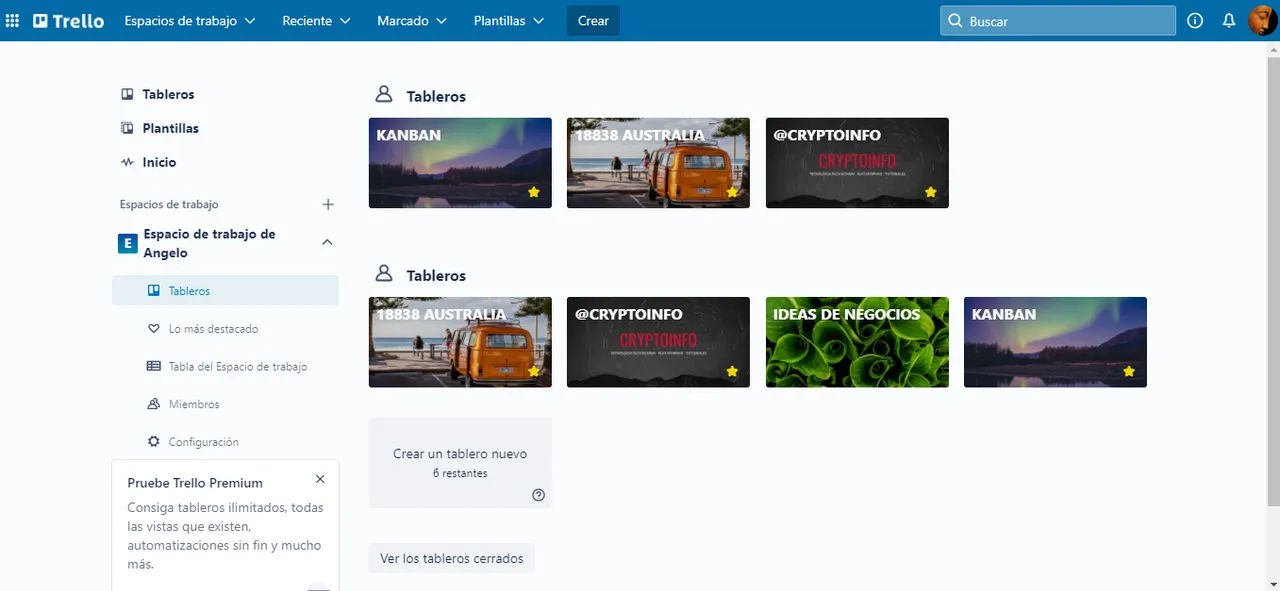Open the Reciente dropdown
This screenshot has width=1280, height=591.
coord(316,21)
